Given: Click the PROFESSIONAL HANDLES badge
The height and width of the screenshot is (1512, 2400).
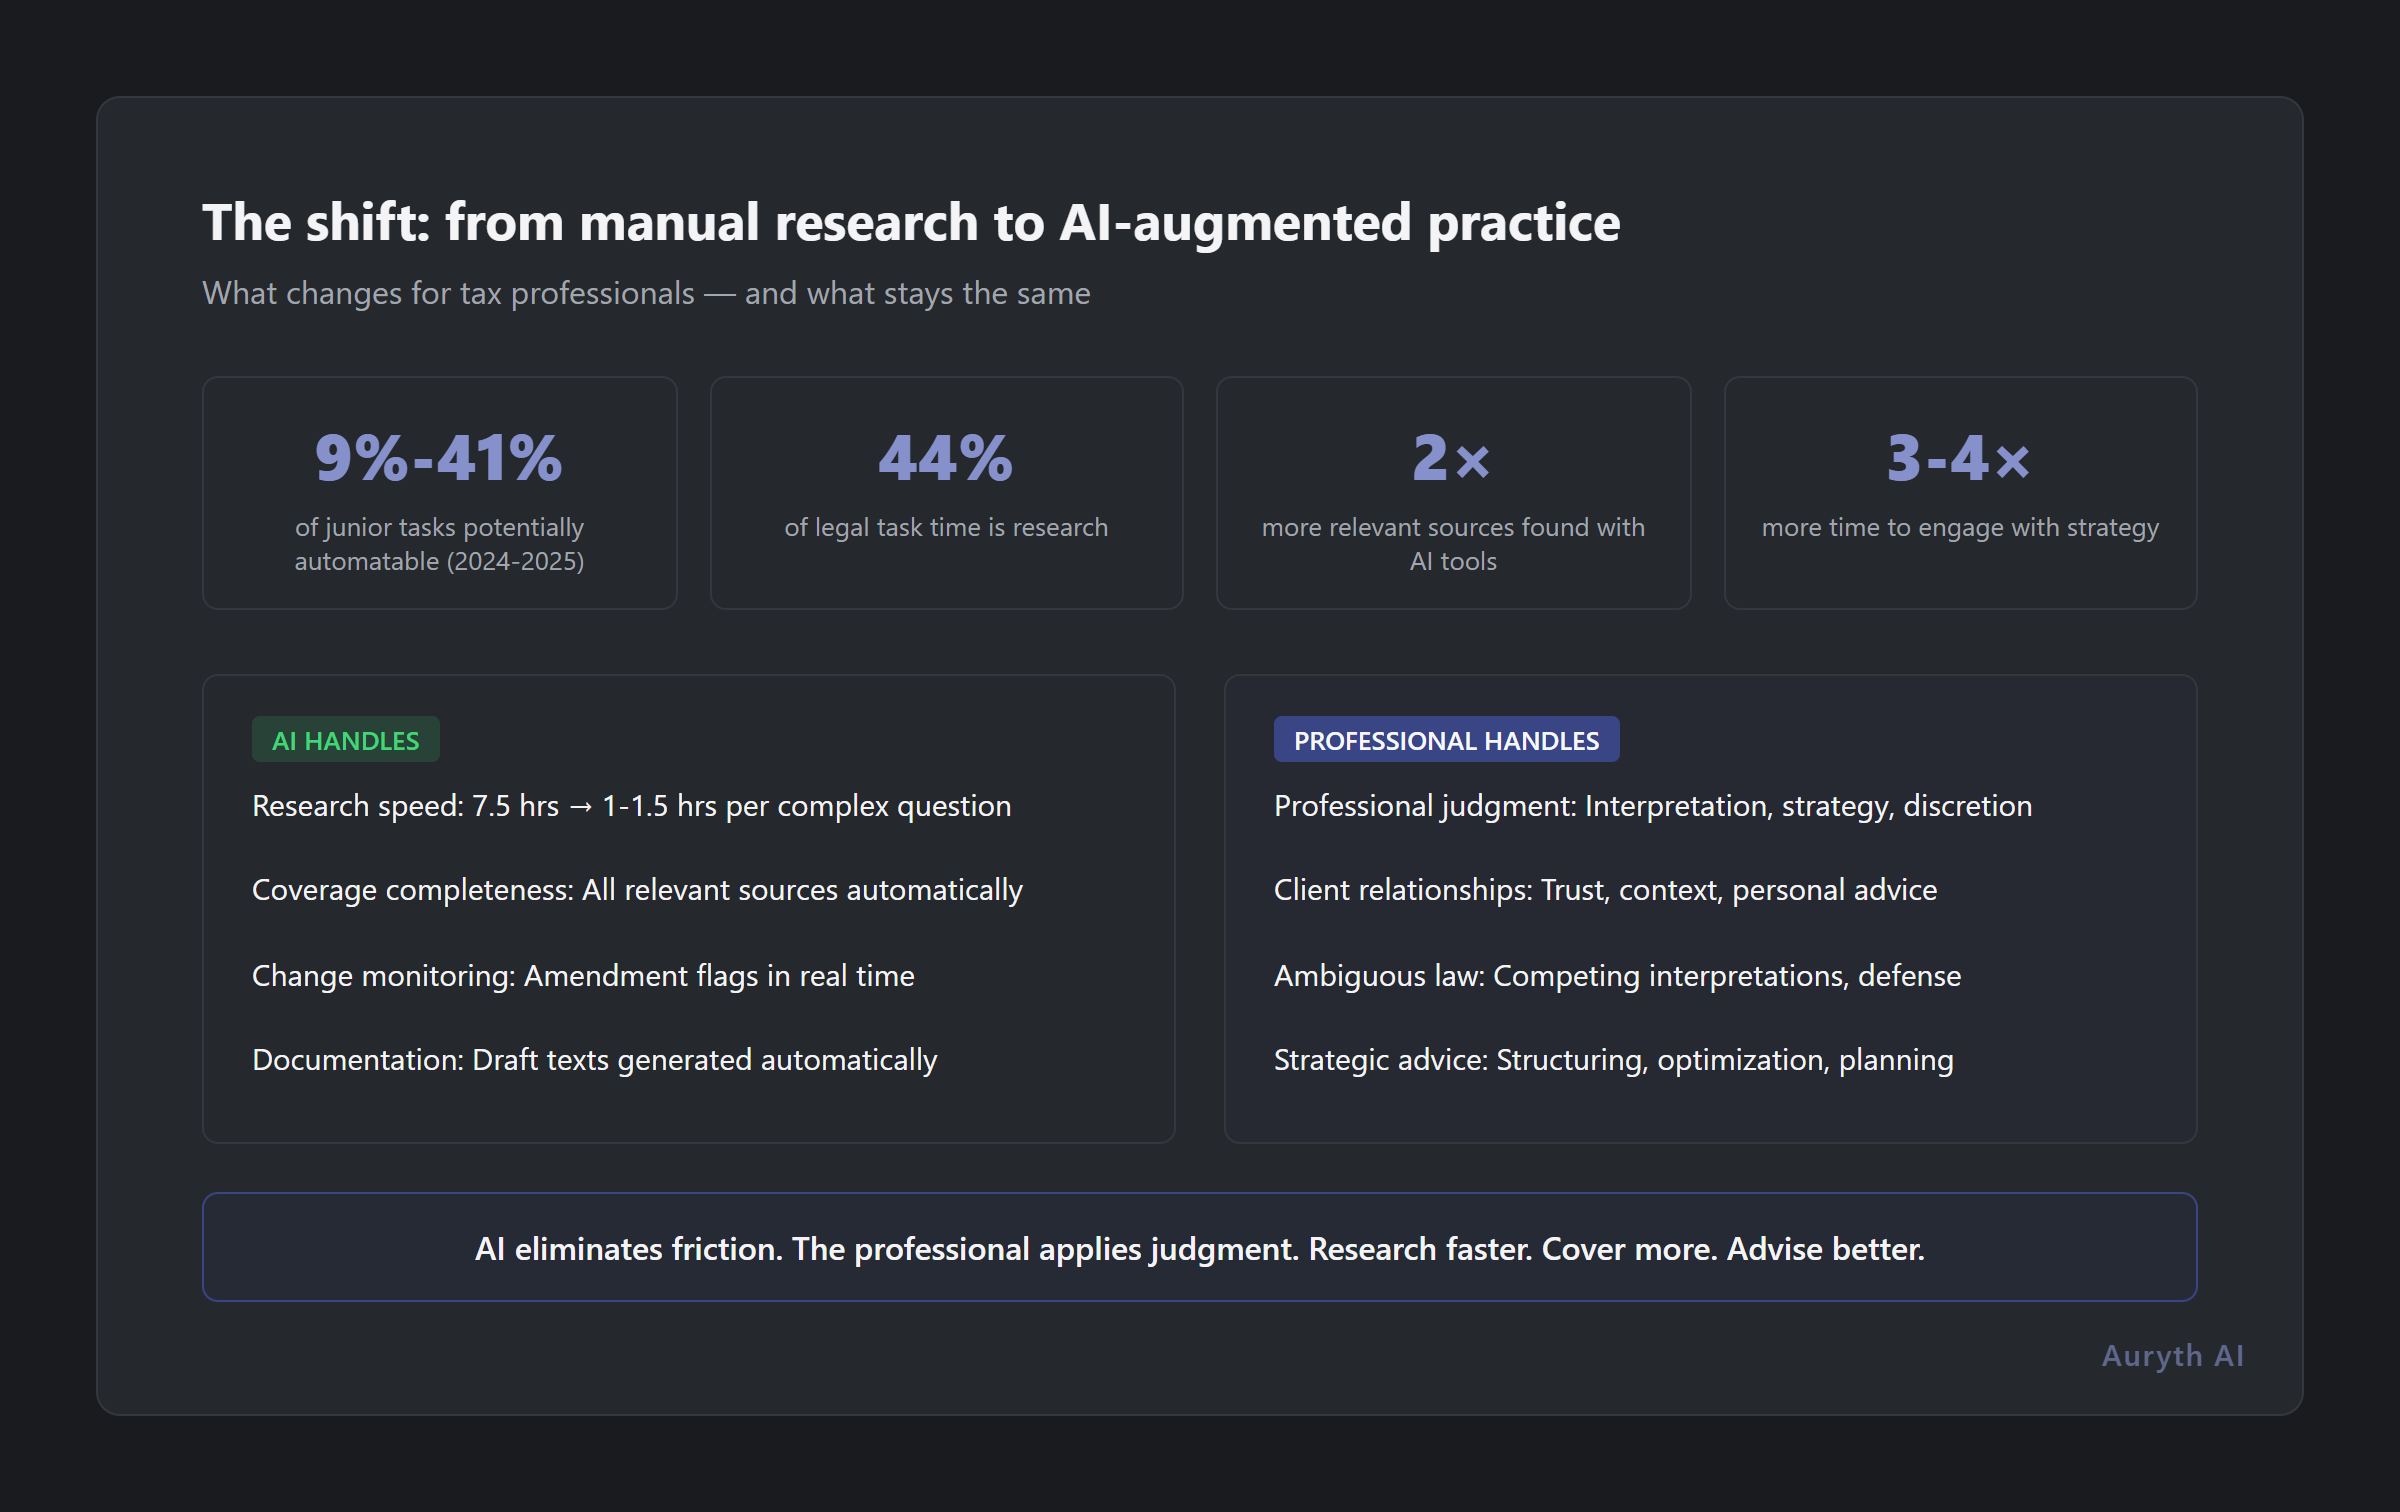Looking at the screenshot, I should [1446, 740].
